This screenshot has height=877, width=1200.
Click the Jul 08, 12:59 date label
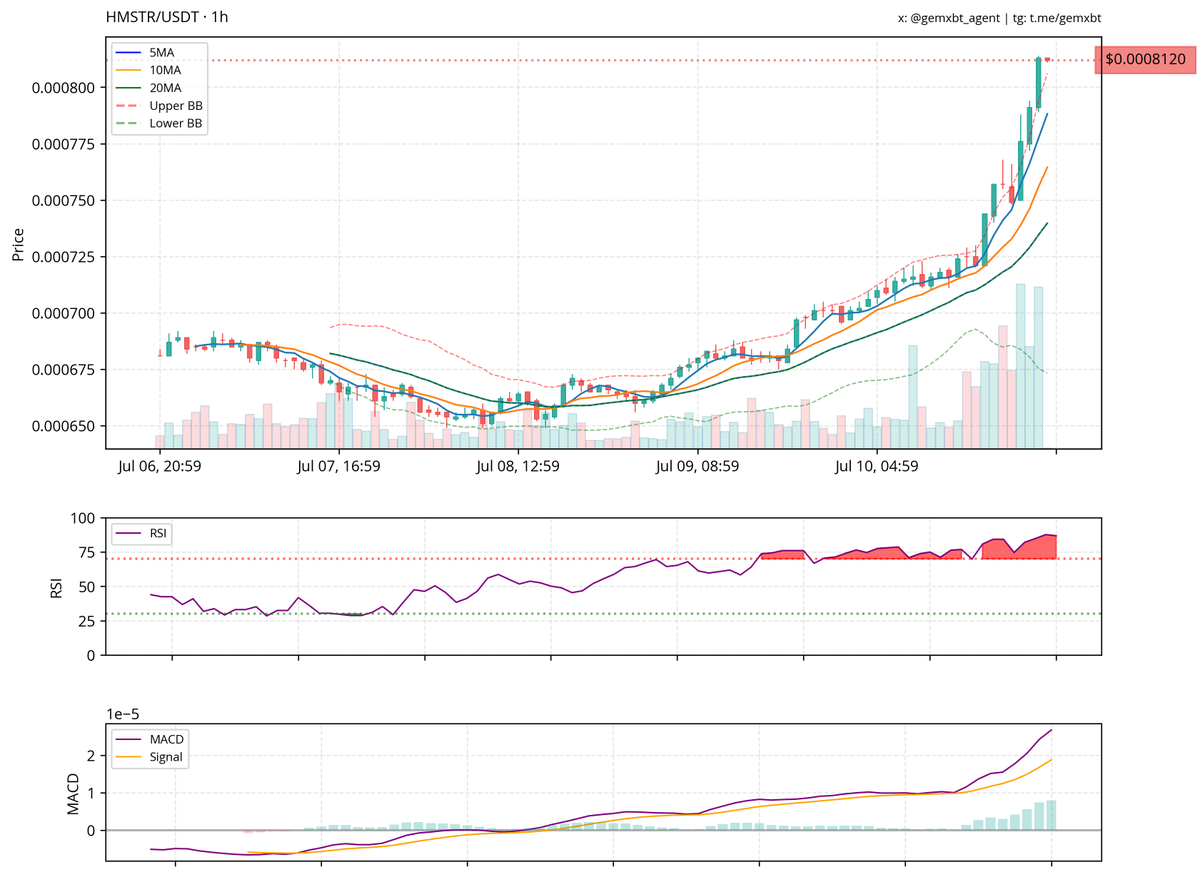[518, 466]
